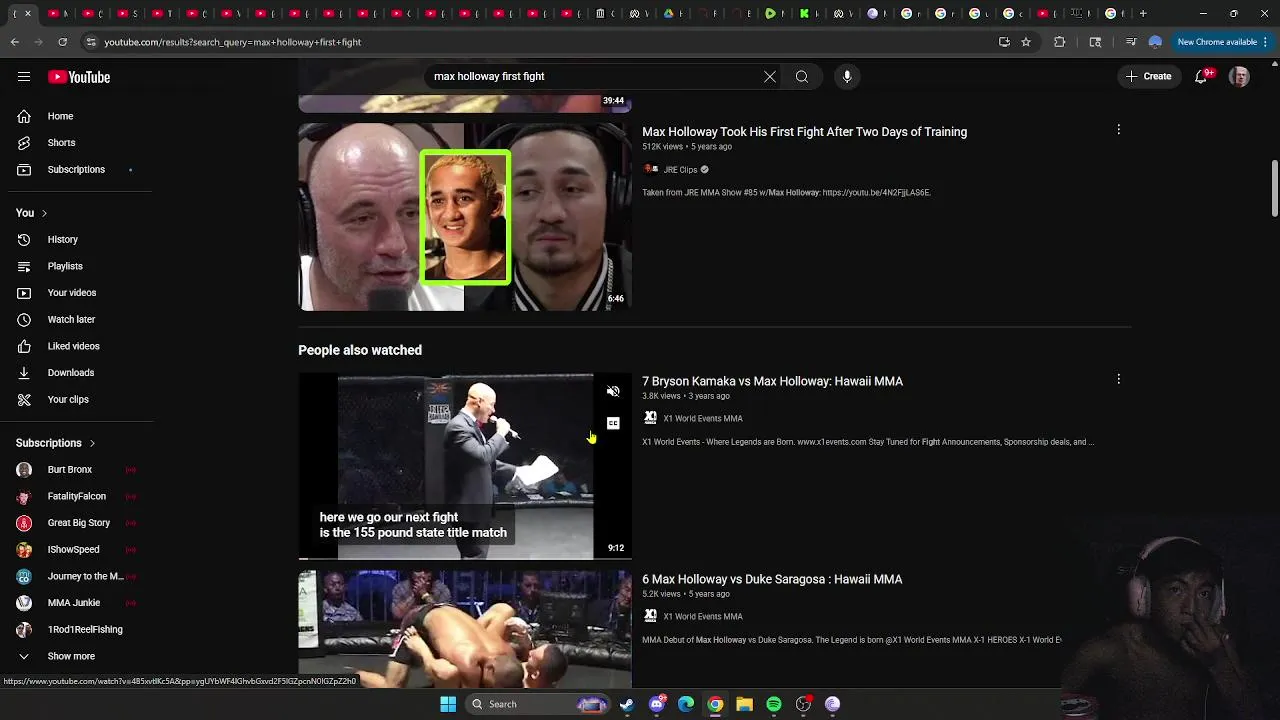Viewport: 1280px width, 720px height.
Task: Open more options for JRE Clips video
Action: pyautogui.click(x=1118, y=129)
